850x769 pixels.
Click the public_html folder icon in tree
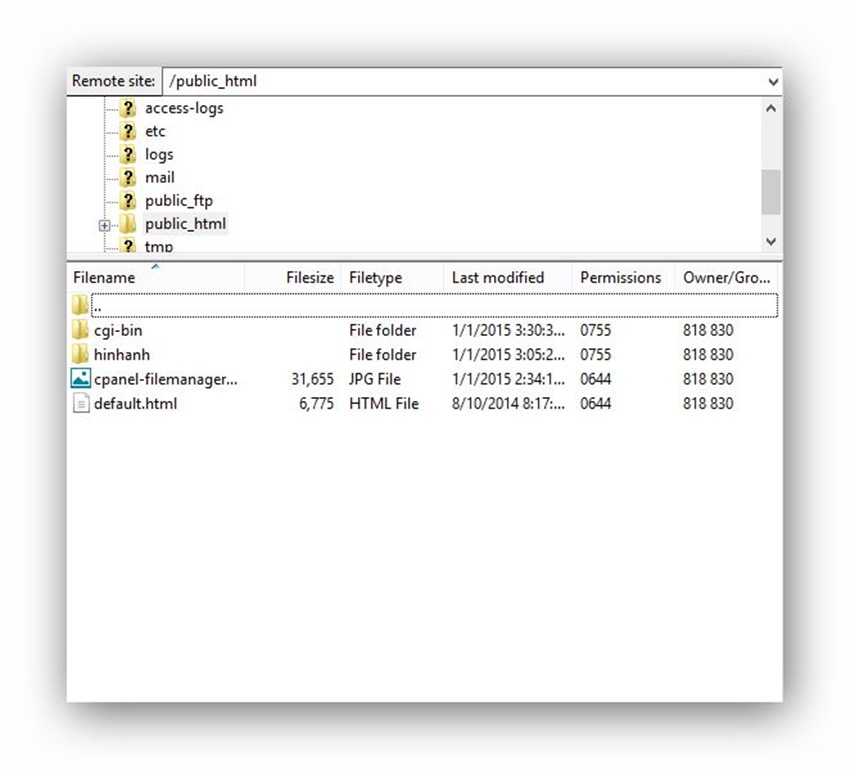pos(128,224)
